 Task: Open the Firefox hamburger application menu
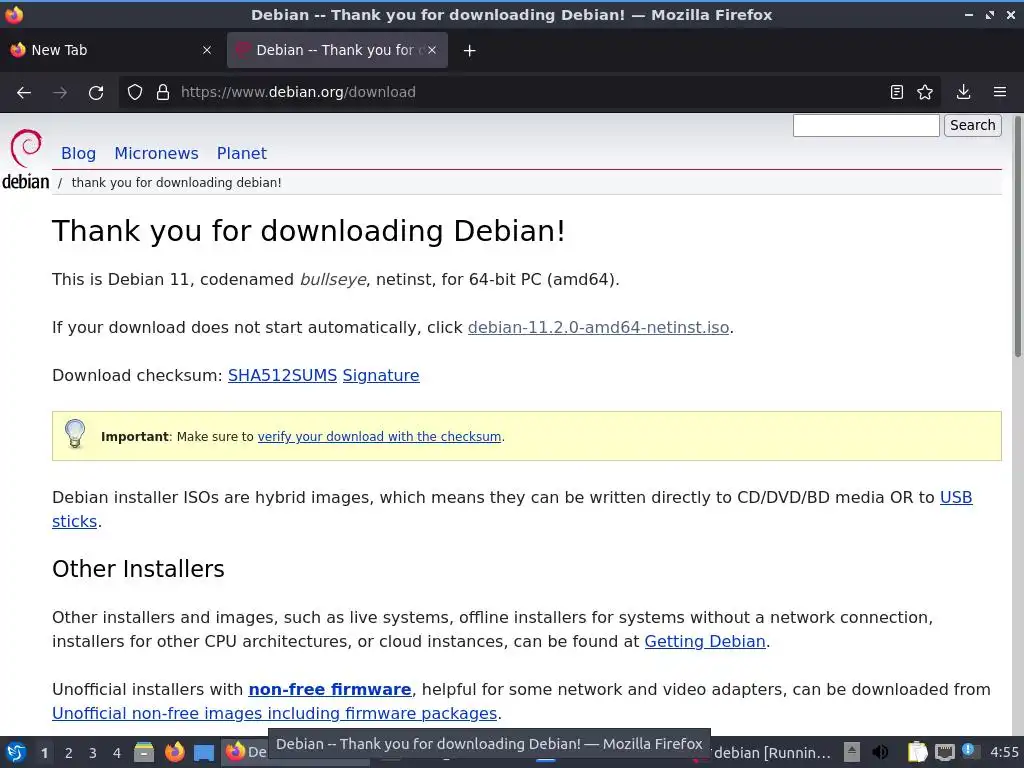click(999, 92)
